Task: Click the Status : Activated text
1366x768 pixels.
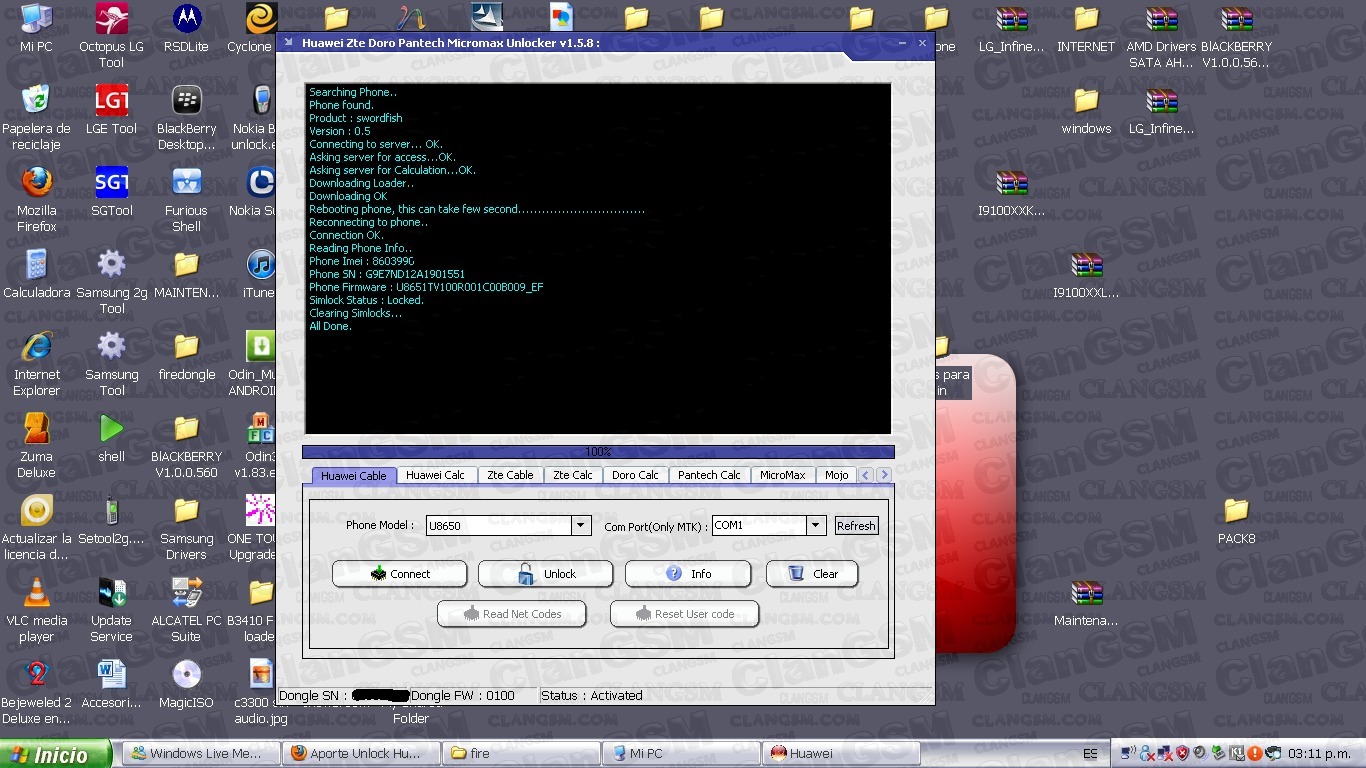Action: (x=592, y=696)
